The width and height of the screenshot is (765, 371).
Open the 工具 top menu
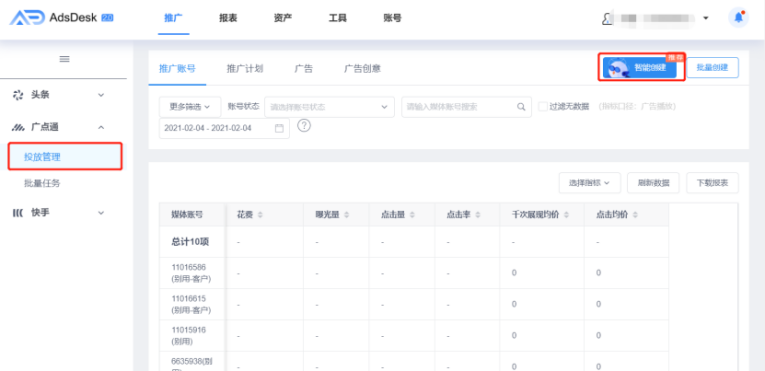pyautogui.click(x=338, y=19)
